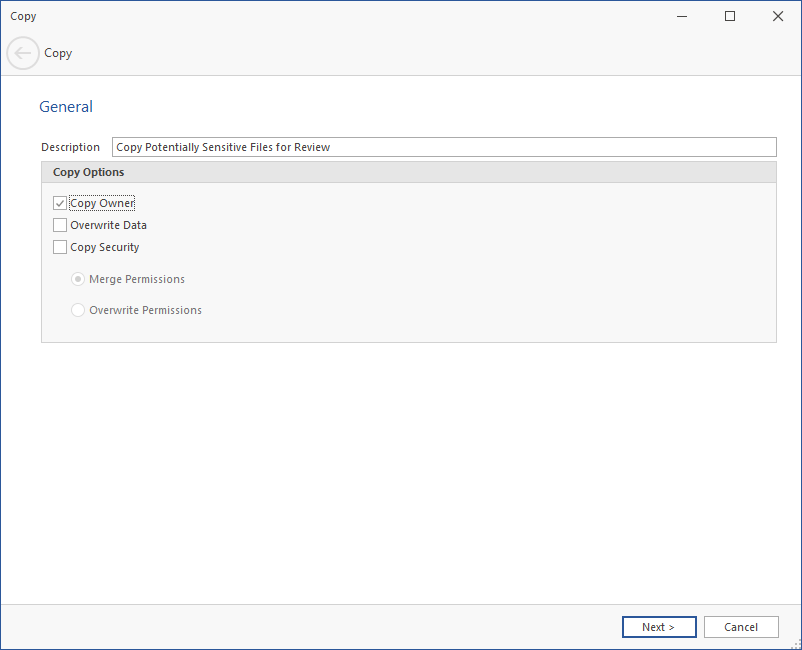Choose the Overwrite Permissions radio button
This screenshot has width=802, height=650.
[x=78, y=311]
